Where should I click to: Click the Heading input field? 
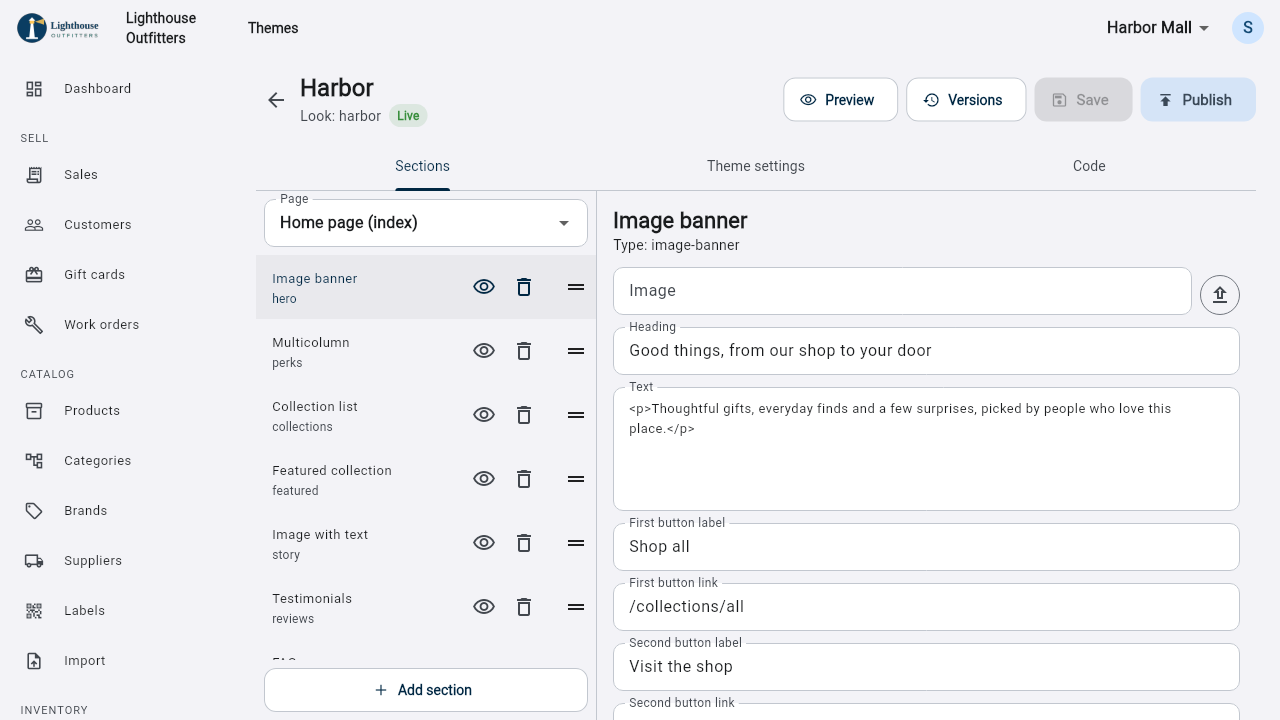pyautogui.click(x=926, y=351)
